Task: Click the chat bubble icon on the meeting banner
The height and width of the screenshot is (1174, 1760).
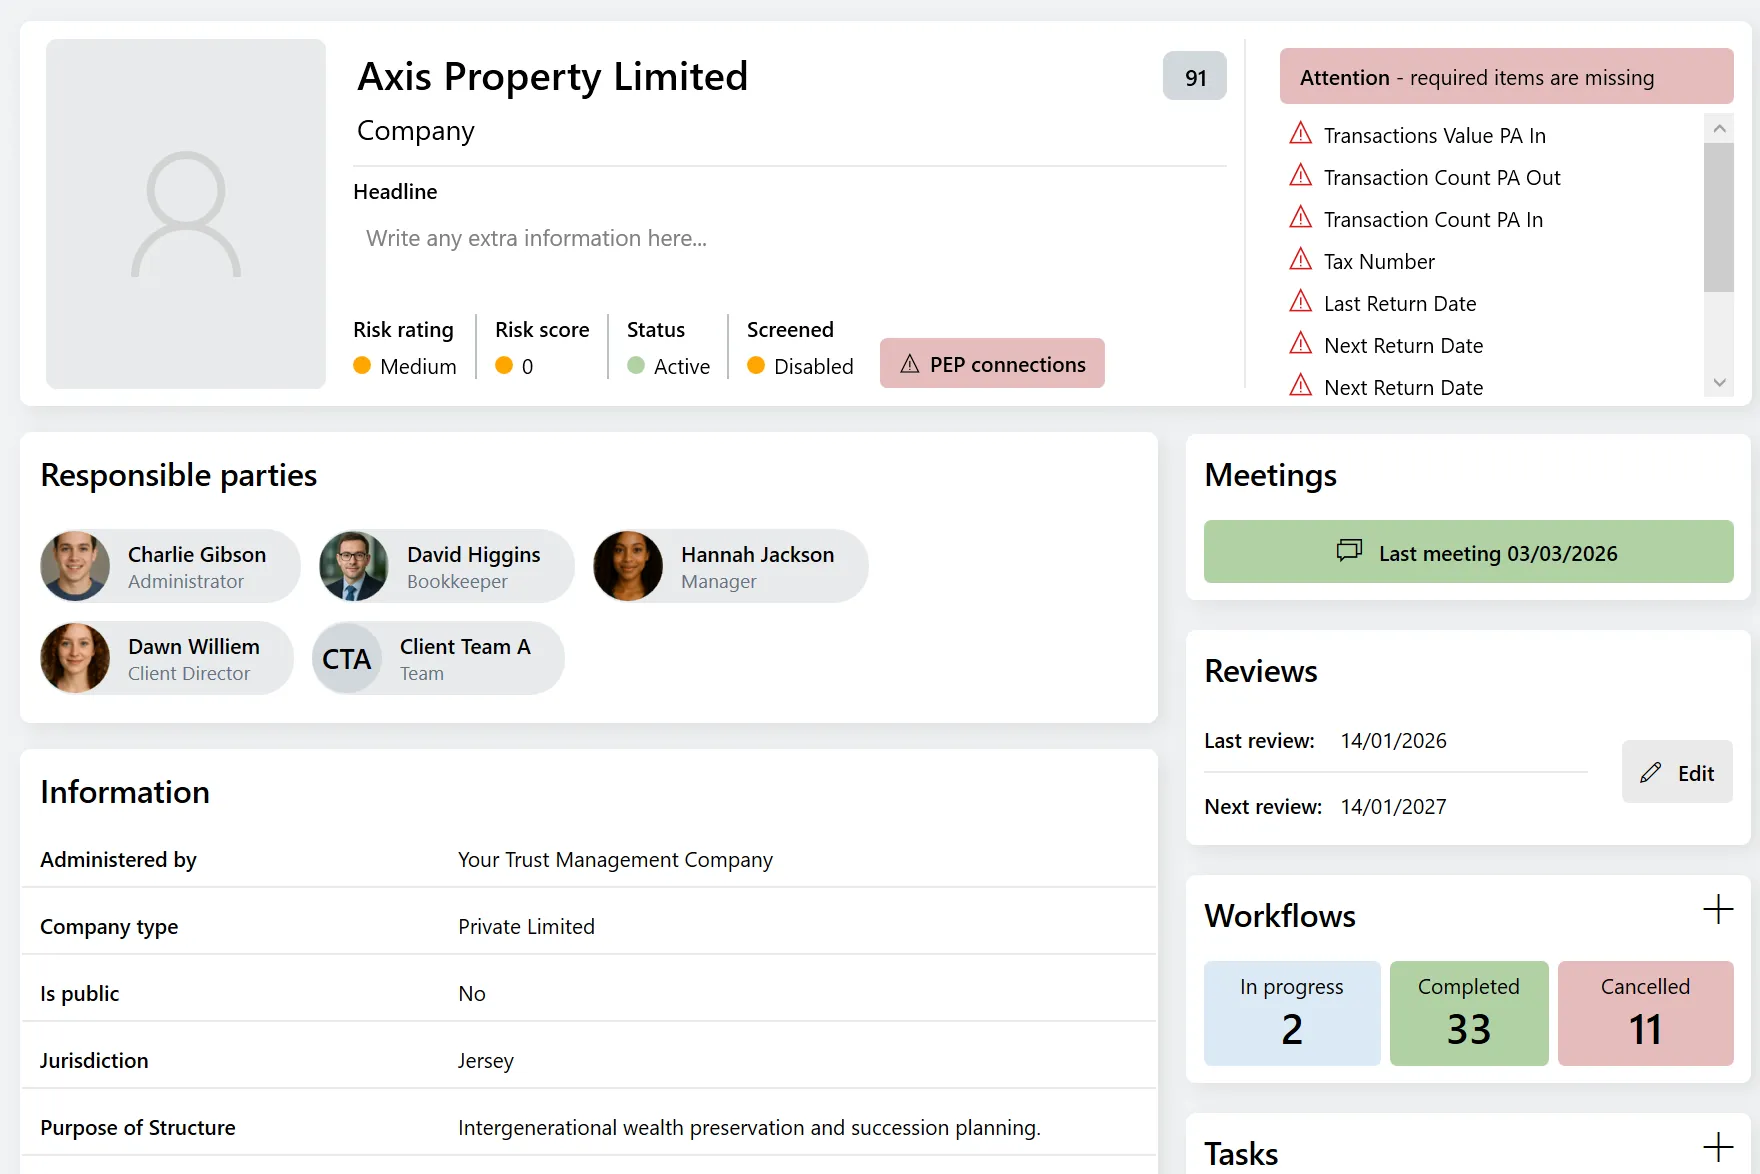Action: click(x=1348, y=551)
